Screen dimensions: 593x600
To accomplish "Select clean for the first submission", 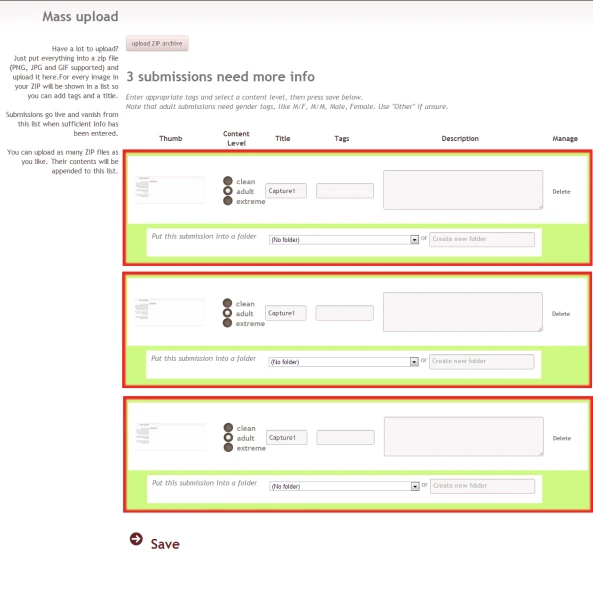I will (x=228, y=181).
